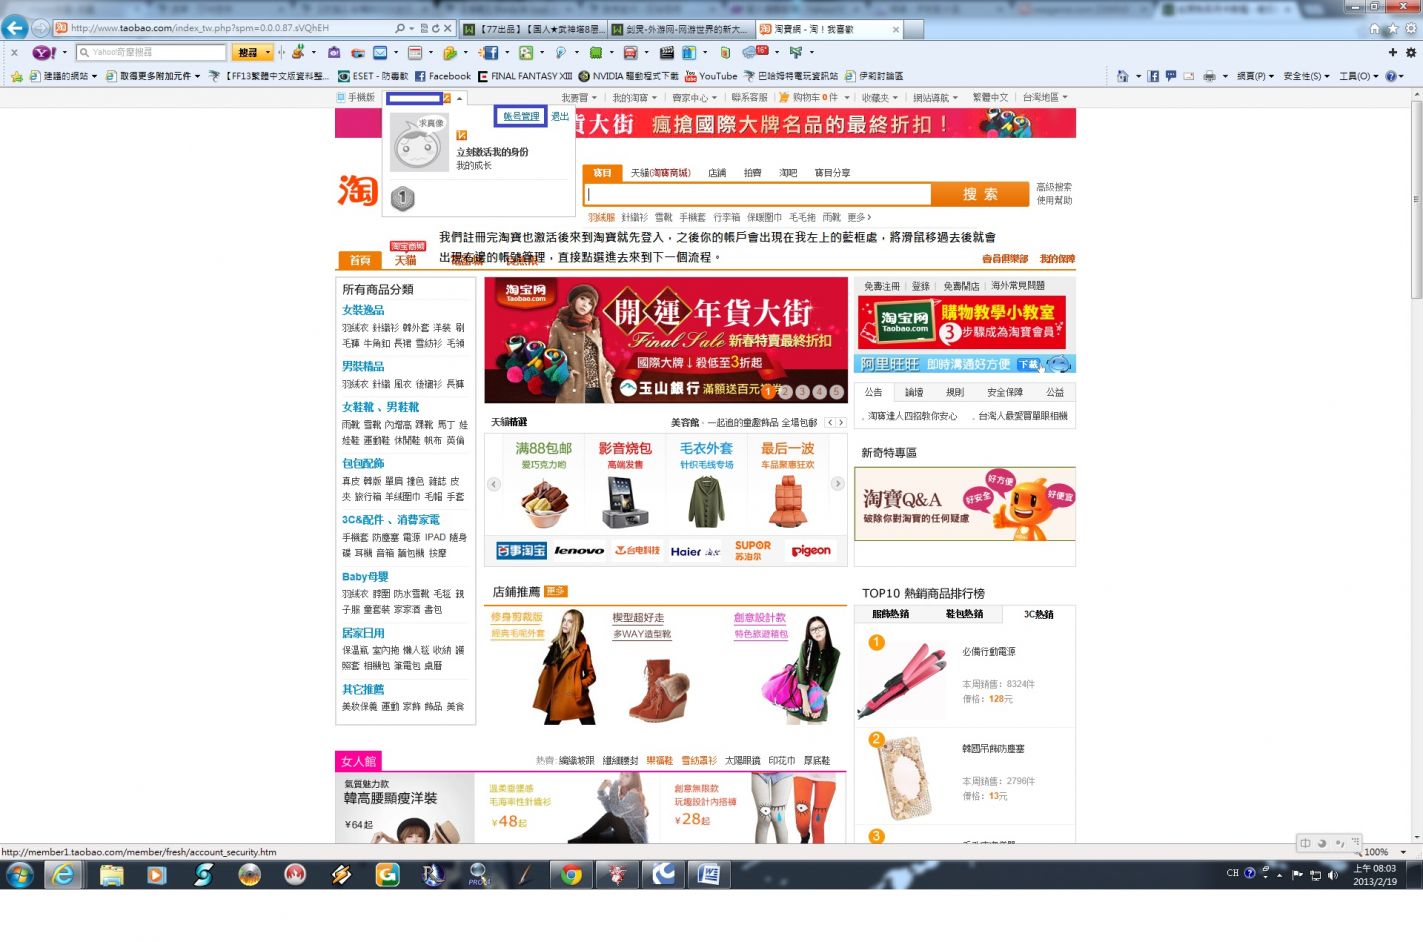Click the carousel right arrow beside product thumbnails
Viewport: 1423px width, 942px height.
pyautogui.click(x=838, y=484)
